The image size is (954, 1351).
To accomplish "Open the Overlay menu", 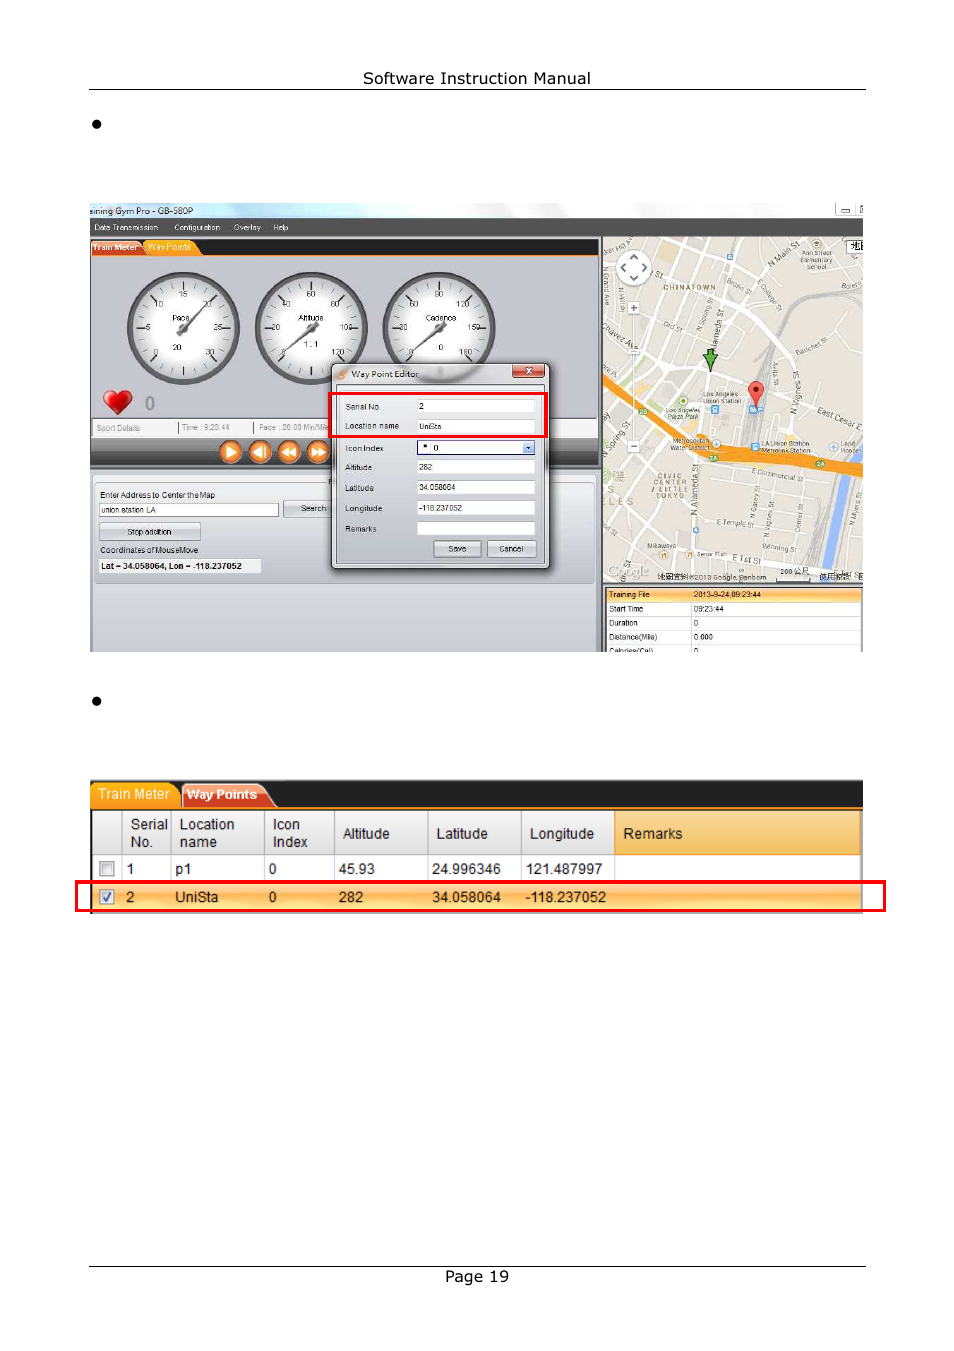I will (x=247, y=228).
